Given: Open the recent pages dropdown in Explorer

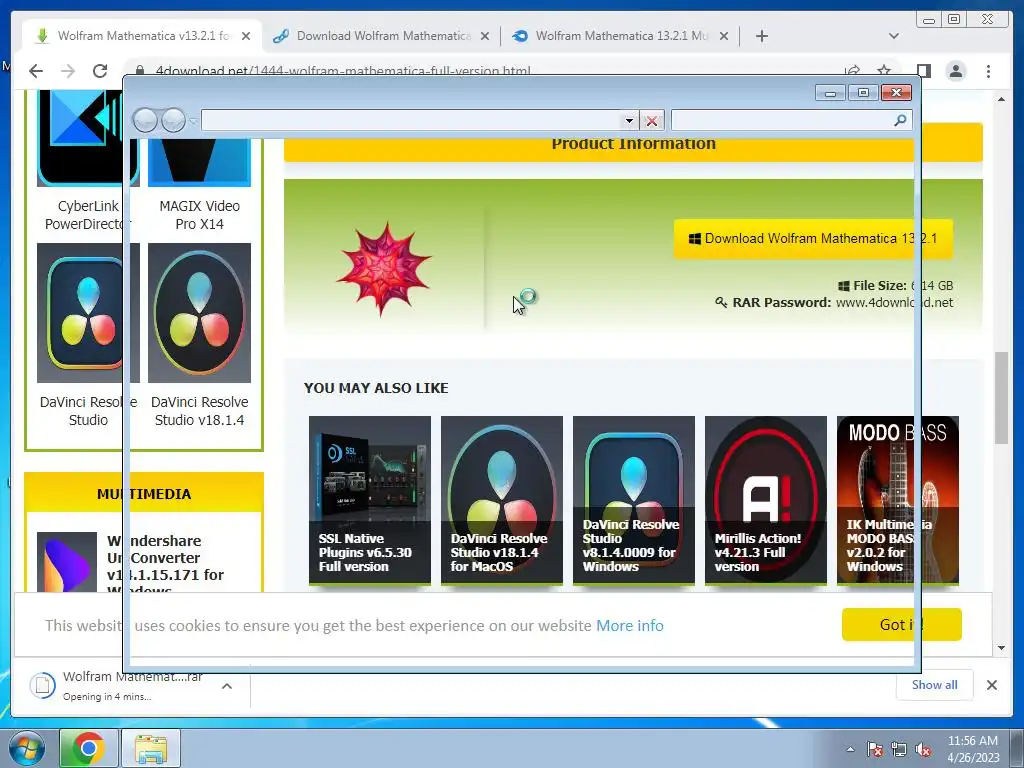Looking at the screenshot, I should (193, 121).
